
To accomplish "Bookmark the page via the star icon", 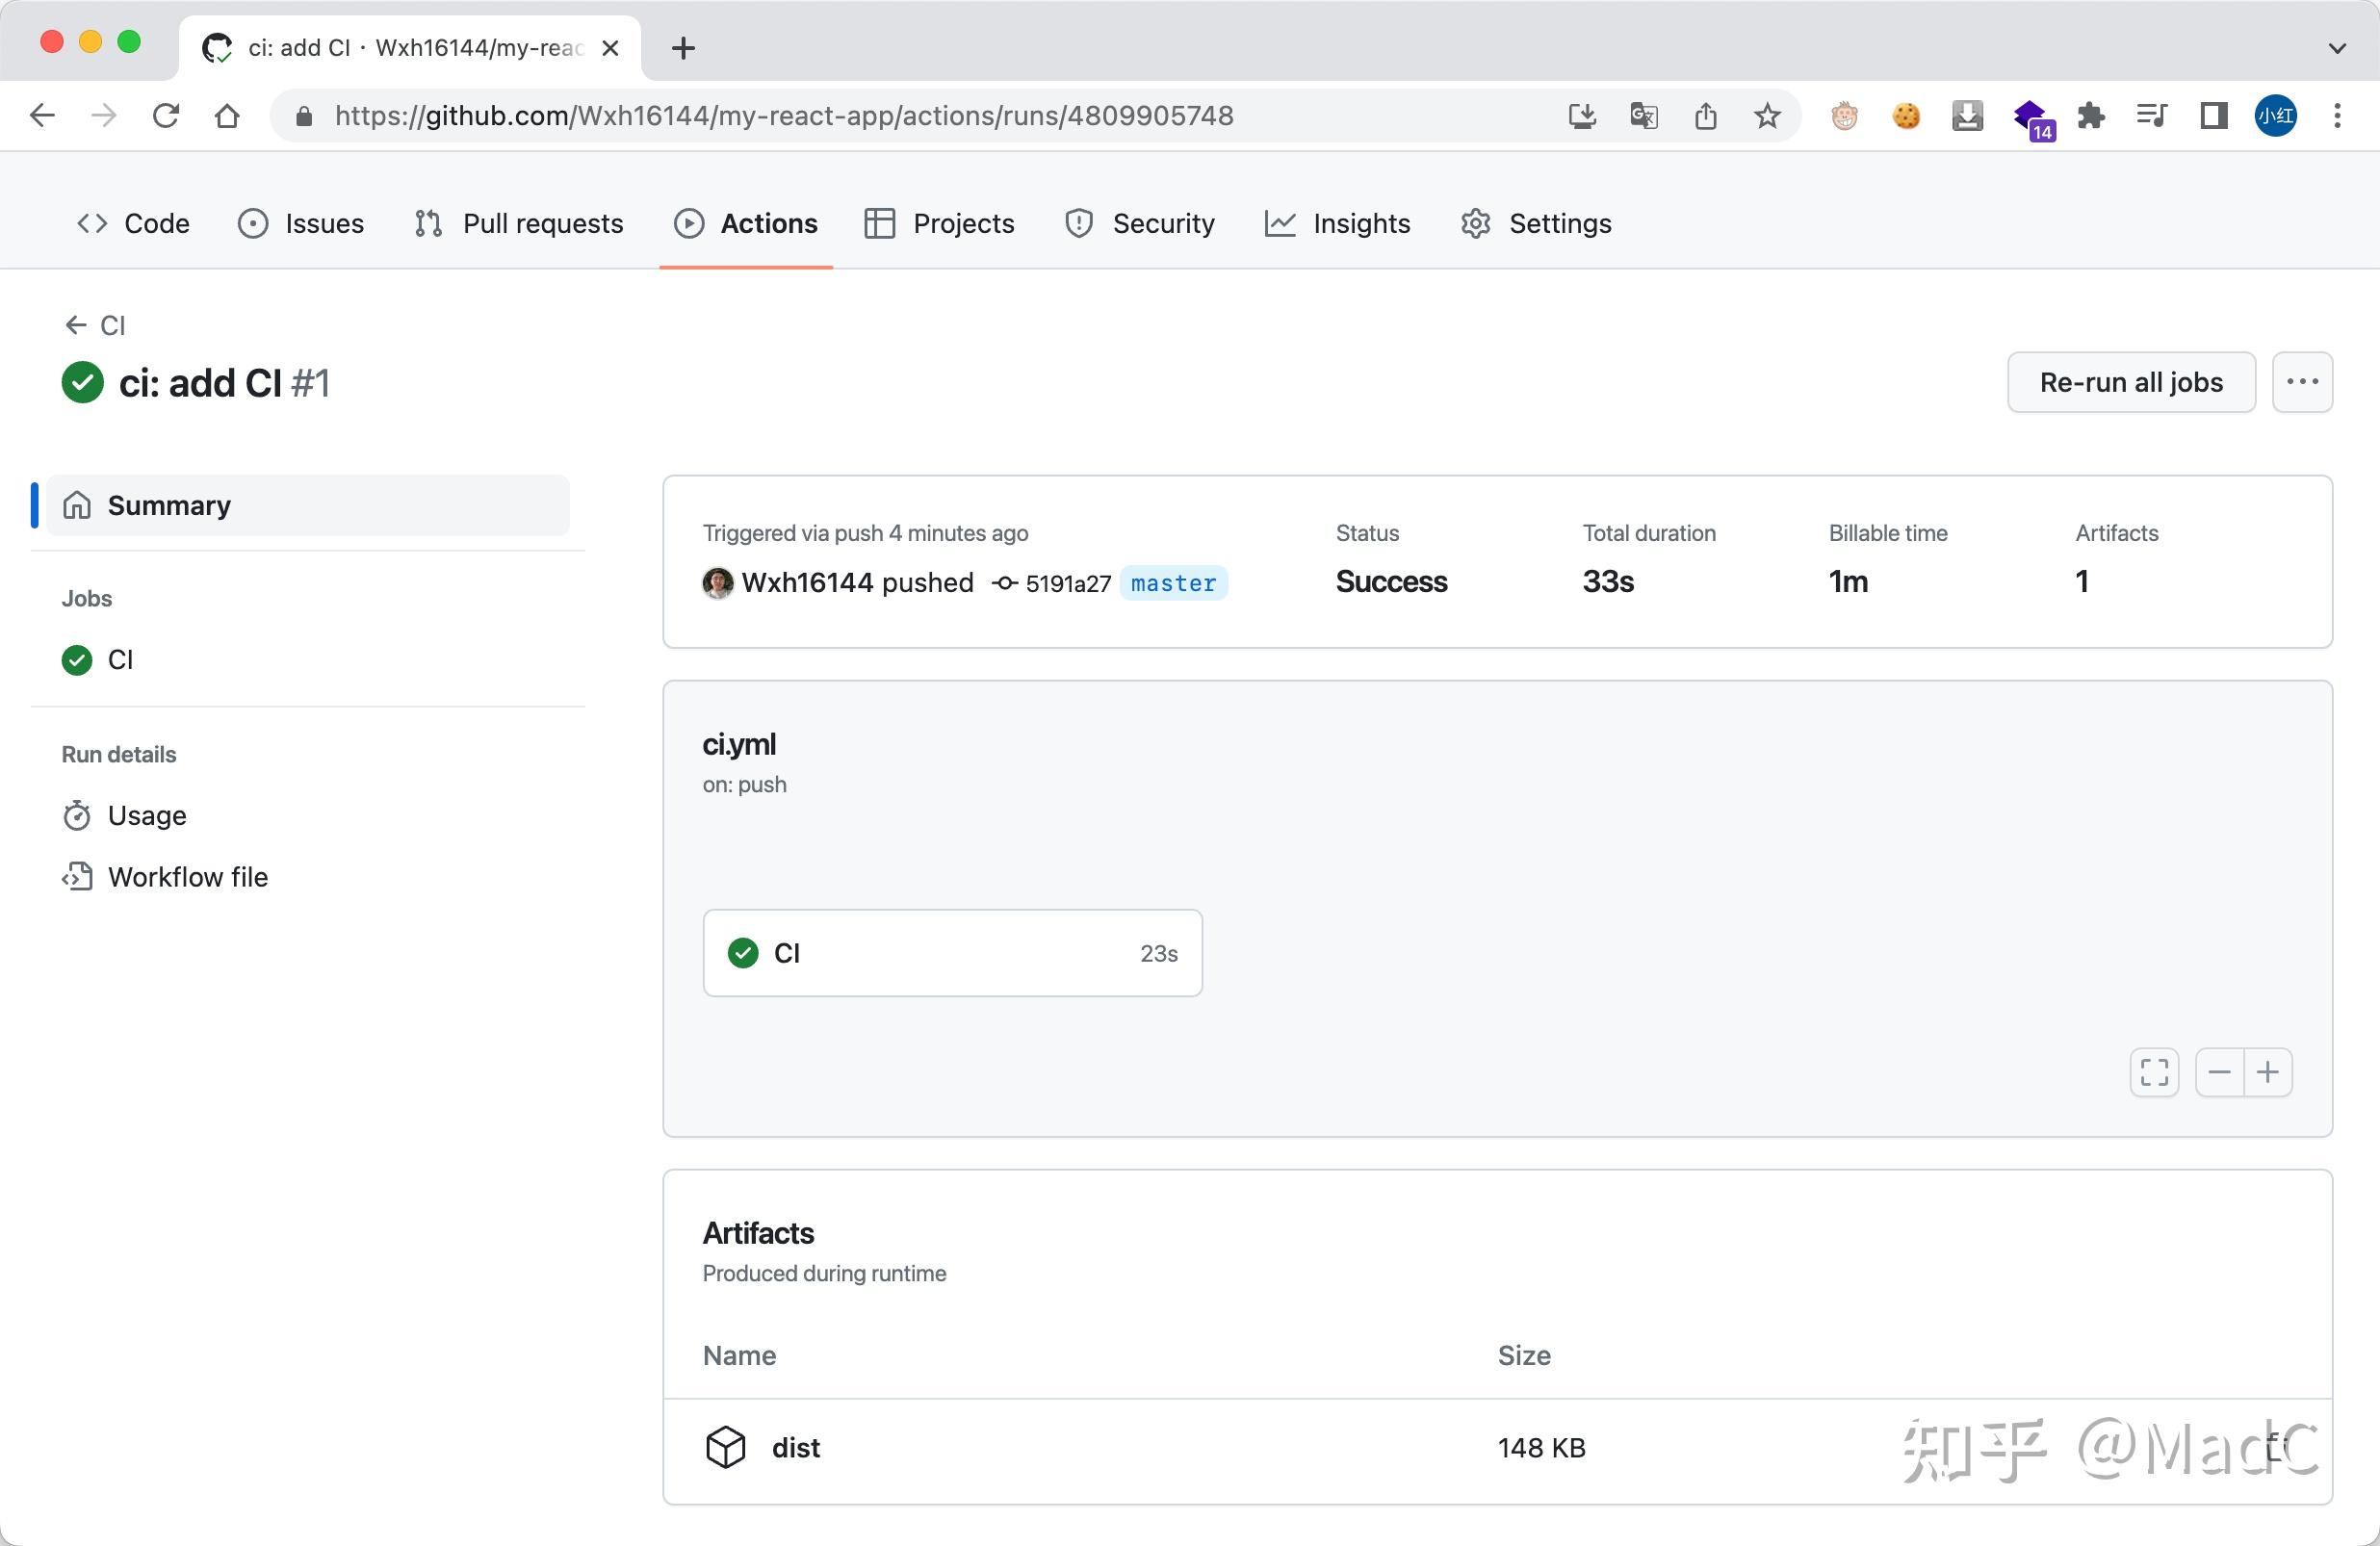I will pos(1767,115).
